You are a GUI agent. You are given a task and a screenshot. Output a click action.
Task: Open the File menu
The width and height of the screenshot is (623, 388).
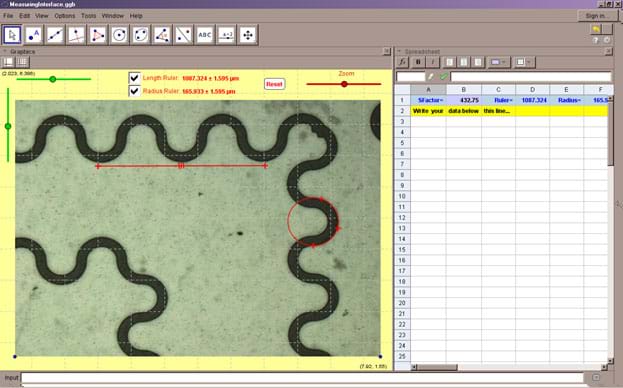8,16
